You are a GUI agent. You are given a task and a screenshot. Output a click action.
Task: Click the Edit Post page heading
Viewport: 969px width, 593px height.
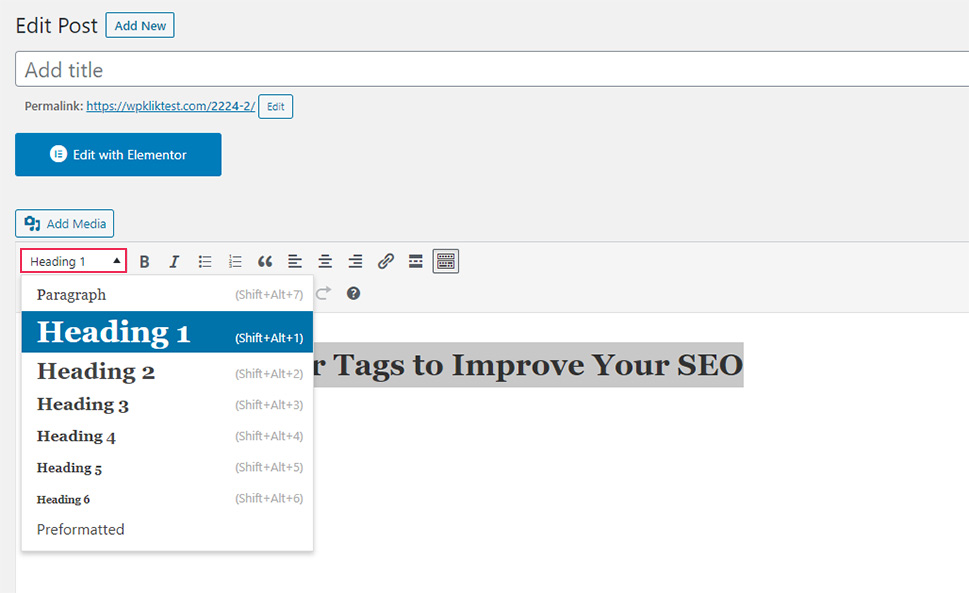click(x=57, y=26)
